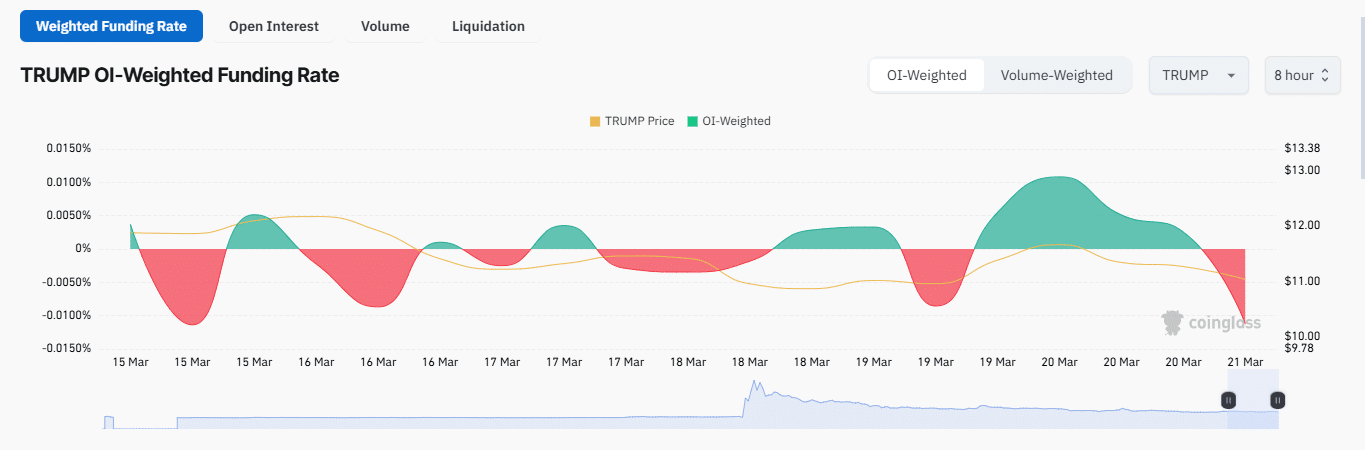Grab the left handle of range selector
The image size is (1365, 450).
(x=1228, y=400)
